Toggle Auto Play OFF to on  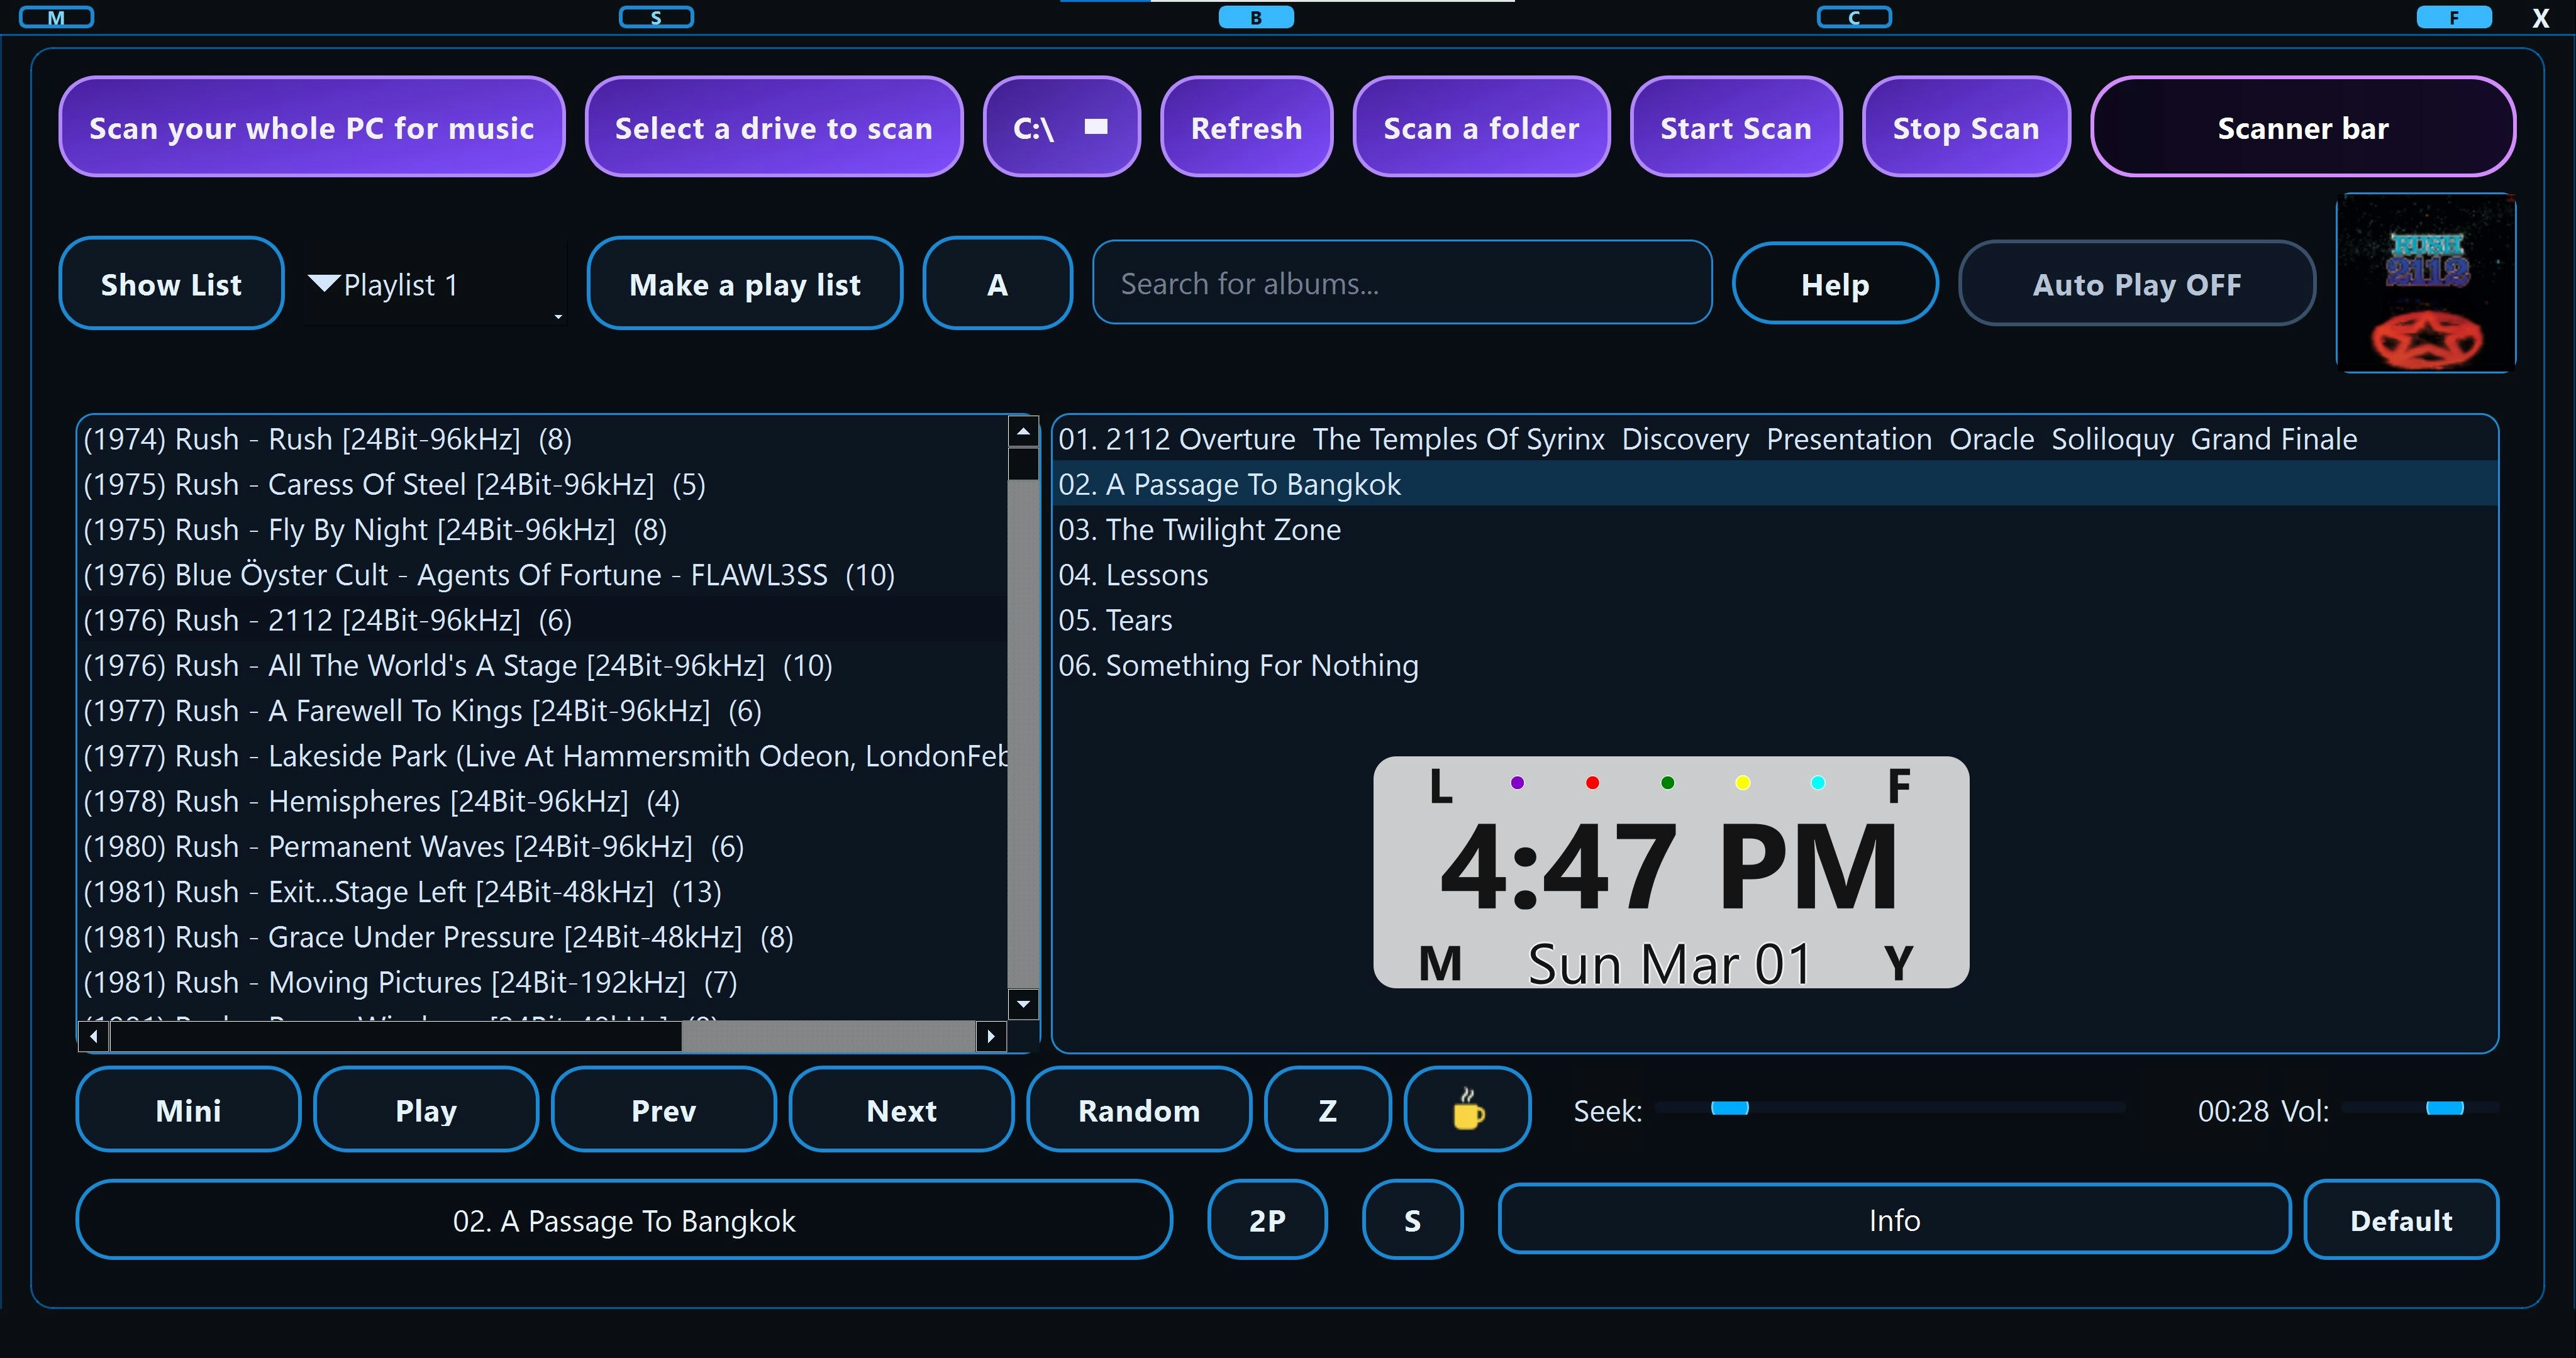[x=2136, y=284]
